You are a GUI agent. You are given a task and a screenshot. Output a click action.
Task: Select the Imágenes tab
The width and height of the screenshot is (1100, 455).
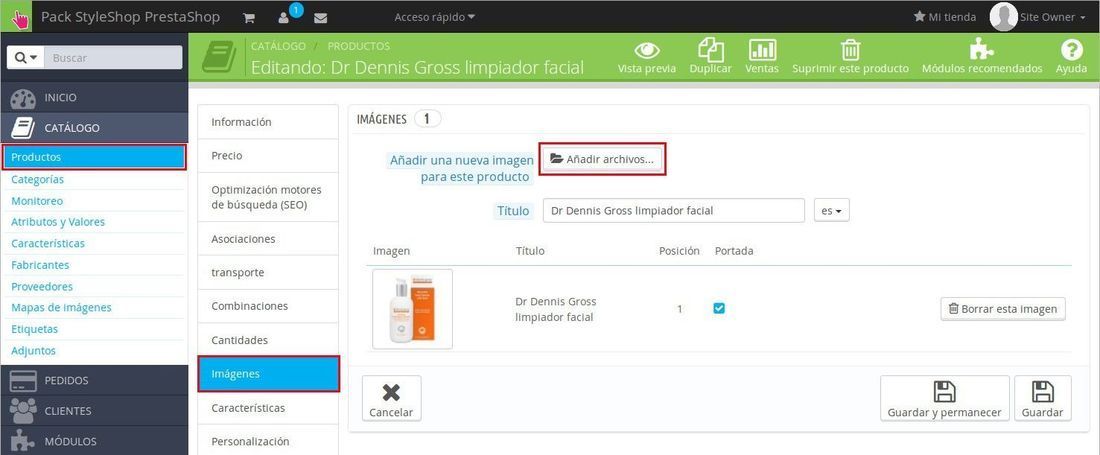(x=269, y=374)
